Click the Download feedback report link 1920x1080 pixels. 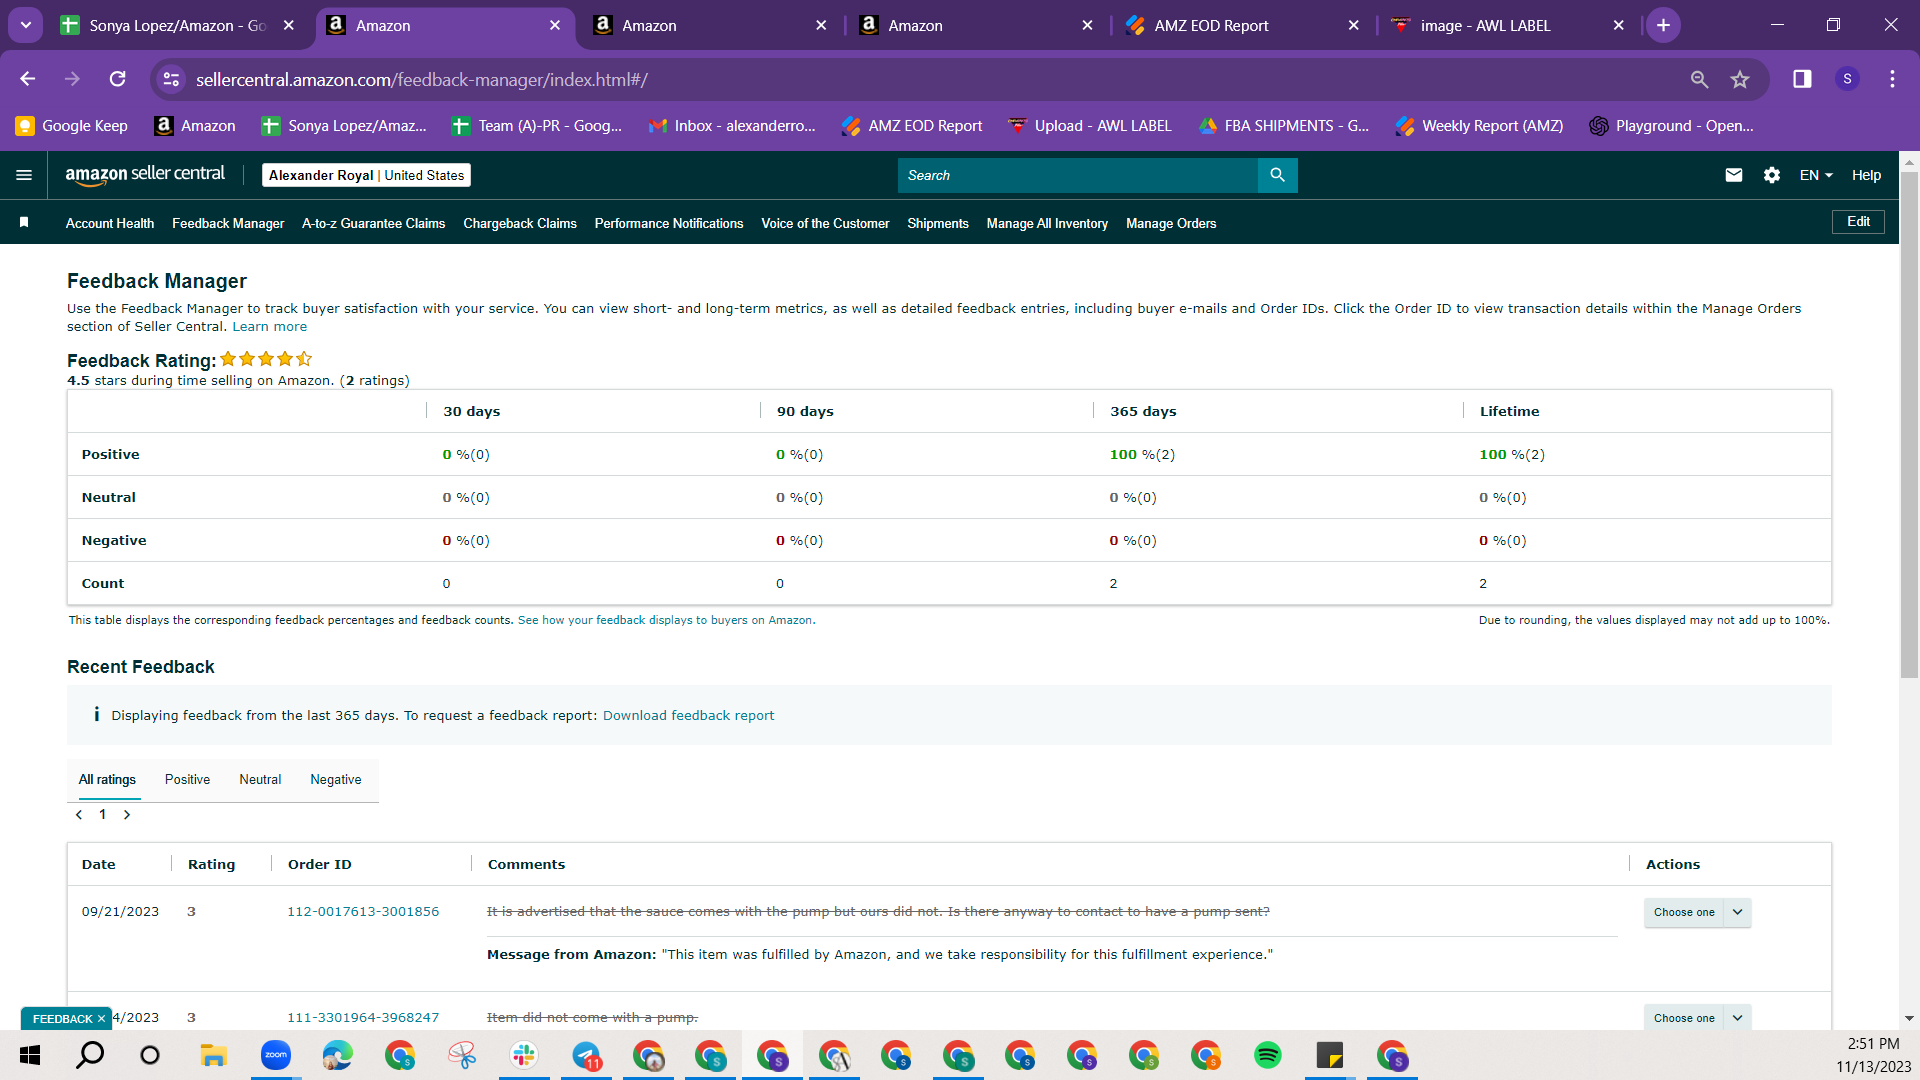pos(688,715)
